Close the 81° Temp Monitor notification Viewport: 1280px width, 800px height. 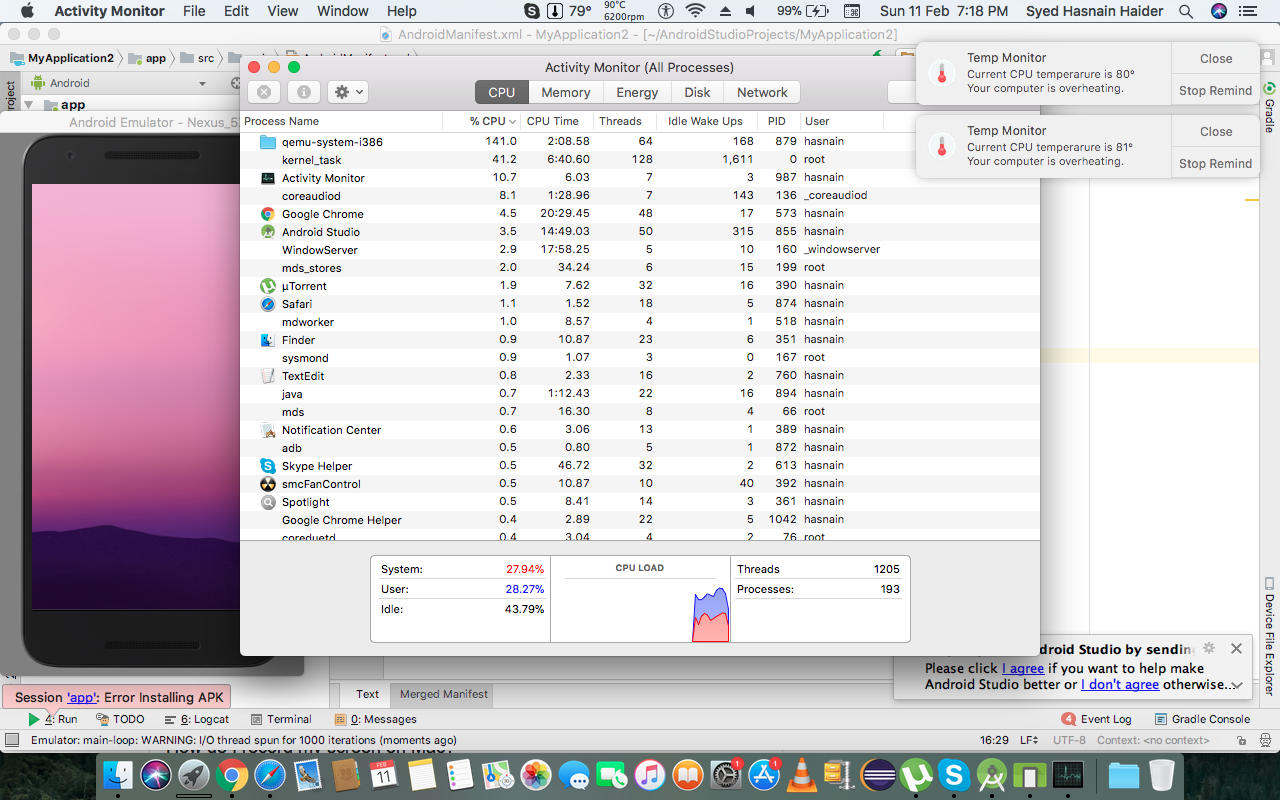[1216, 131]
